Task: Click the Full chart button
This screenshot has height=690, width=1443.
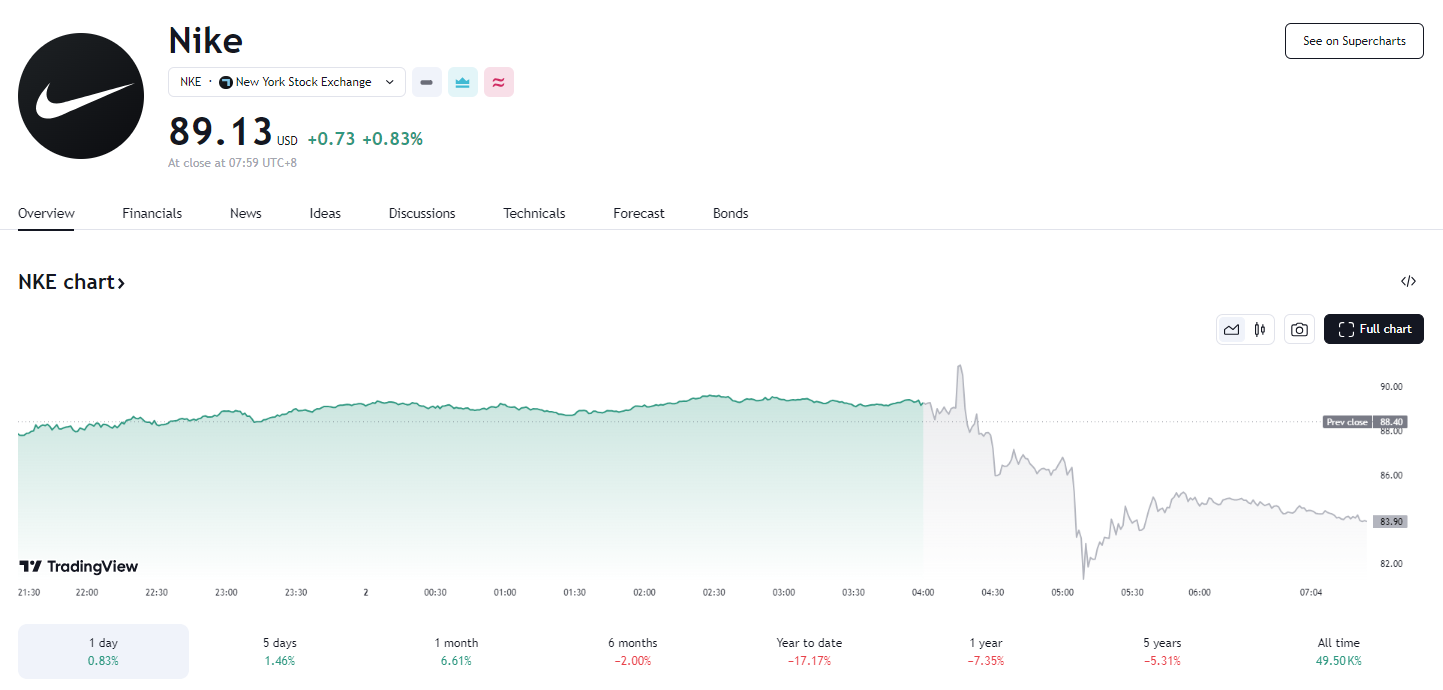Action: [x=1373, y=328]
